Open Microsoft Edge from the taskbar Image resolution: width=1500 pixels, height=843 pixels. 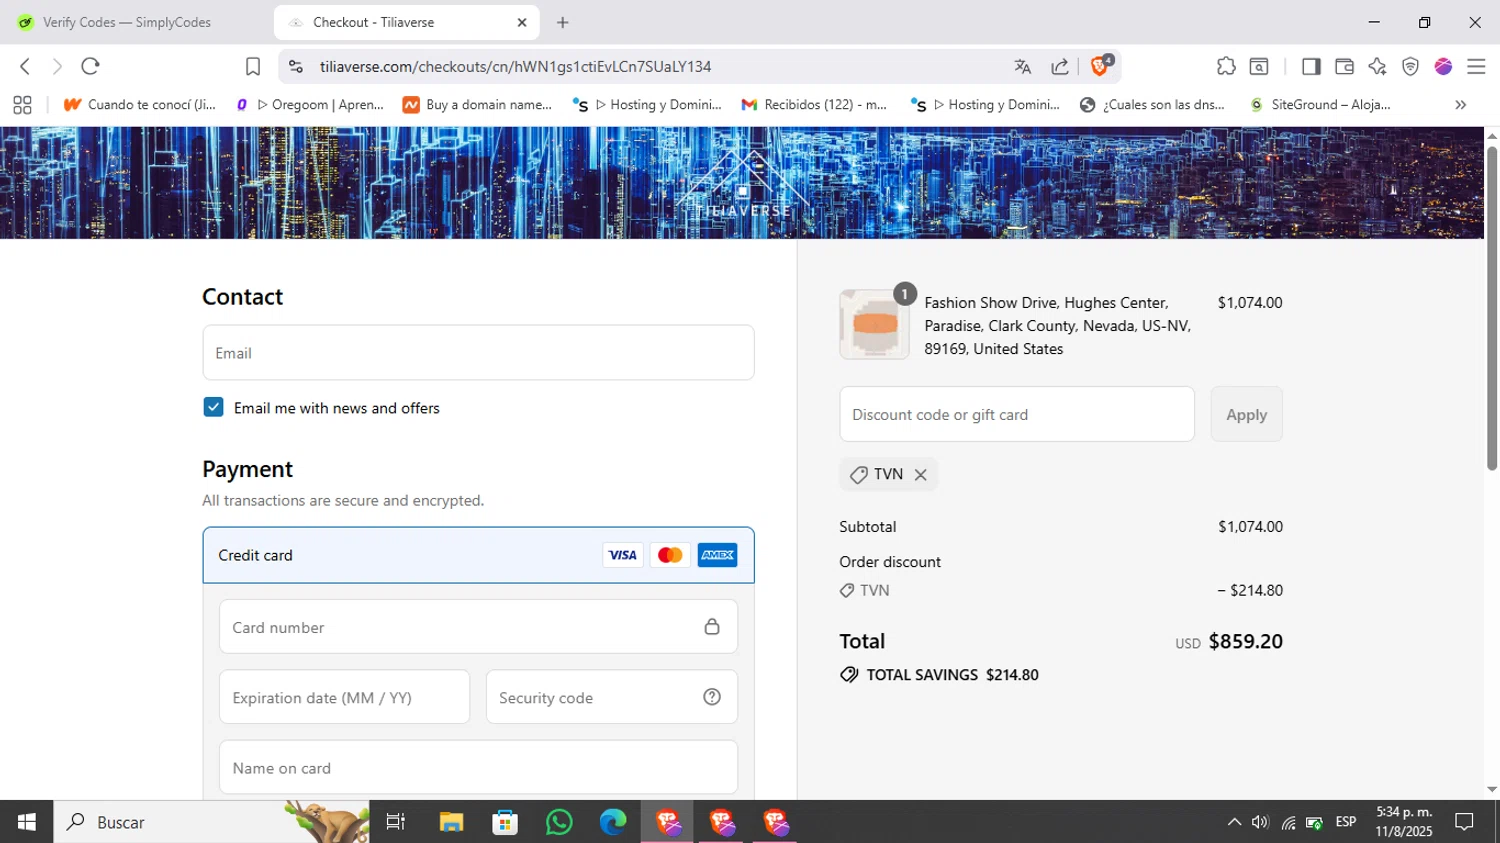pyautogui.click(x=613, y=822)
